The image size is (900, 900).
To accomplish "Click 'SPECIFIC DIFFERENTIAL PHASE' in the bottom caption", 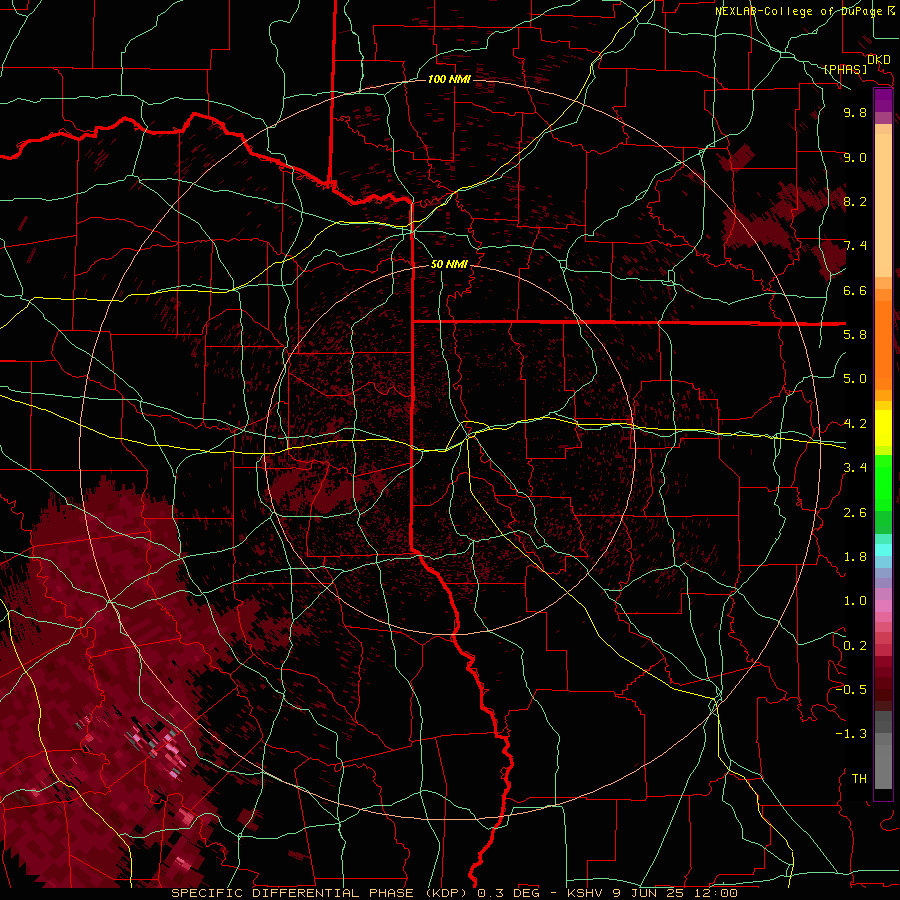I will (292, 893).
